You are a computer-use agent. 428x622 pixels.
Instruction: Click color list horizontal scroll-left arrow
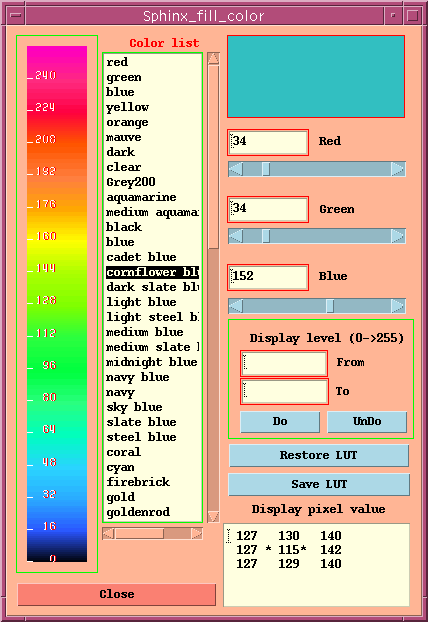tap(109, 534)
